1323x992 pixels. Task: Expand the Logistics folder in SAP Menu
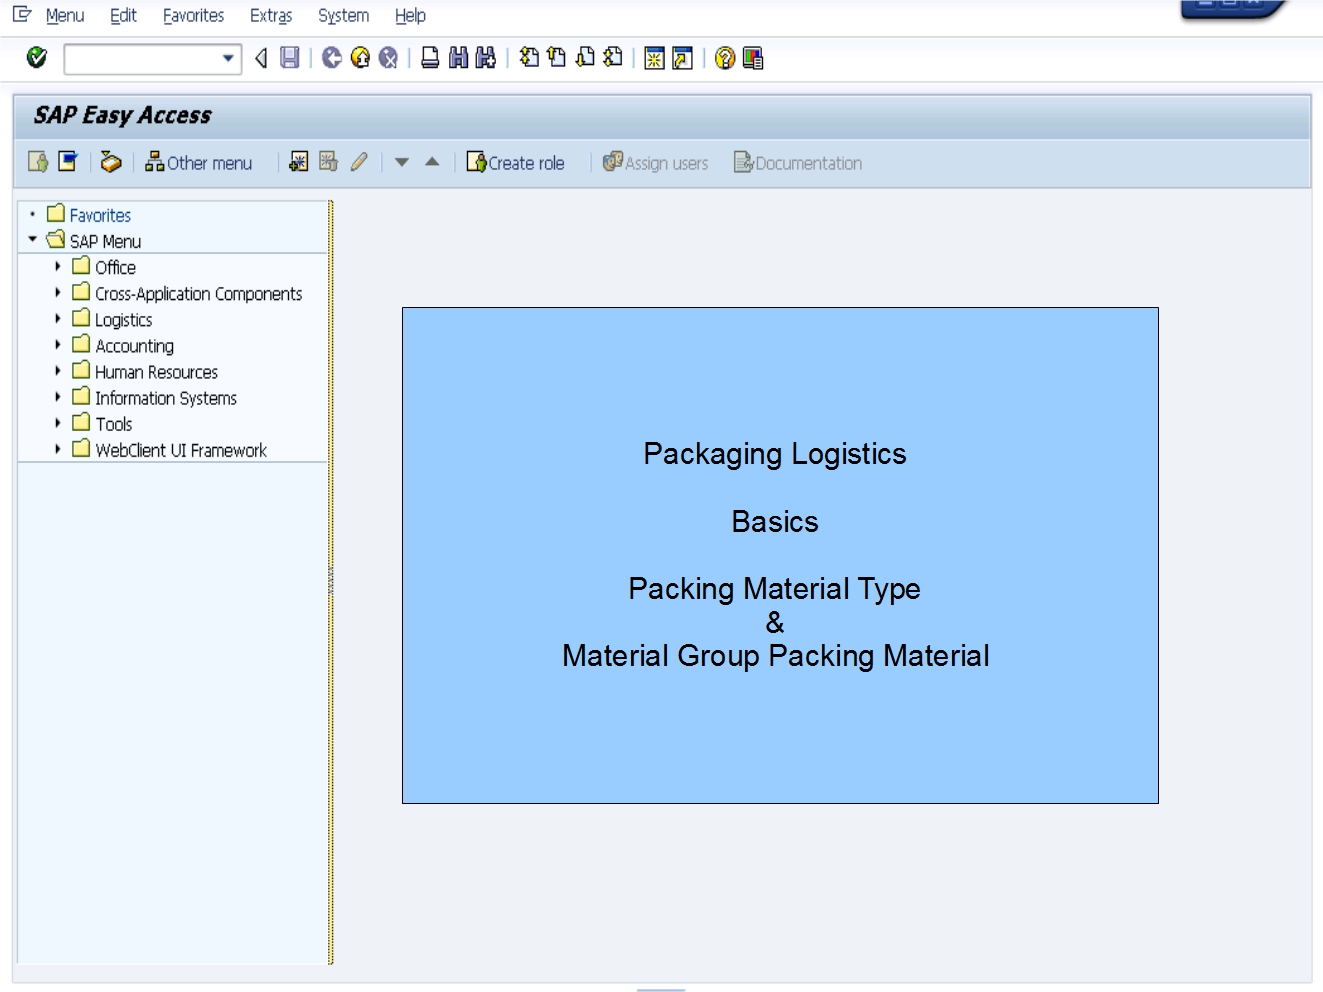tap(58, 319)
